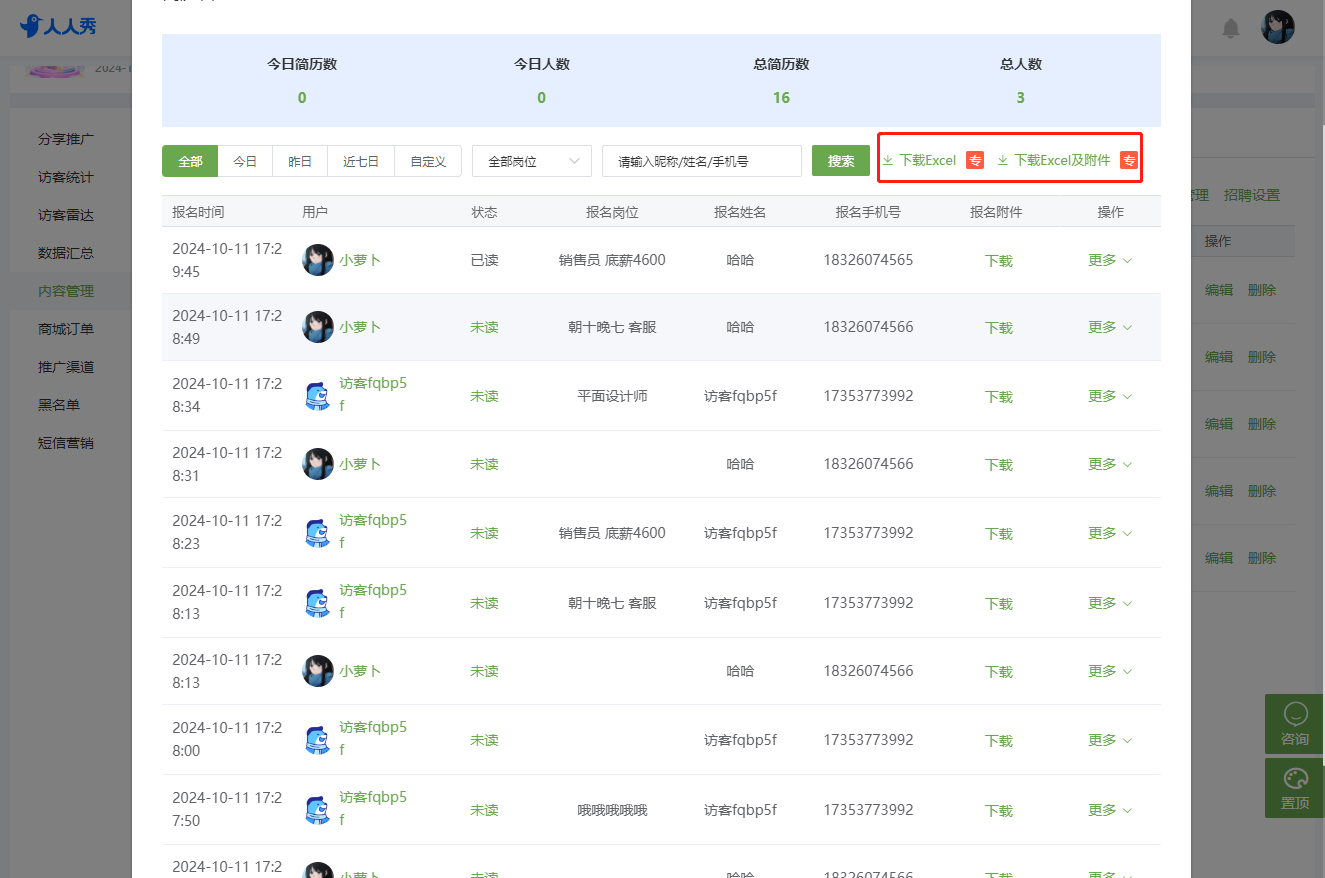Download attachment for 18326074565 row
1325x878 pixels.
[999, 260]
